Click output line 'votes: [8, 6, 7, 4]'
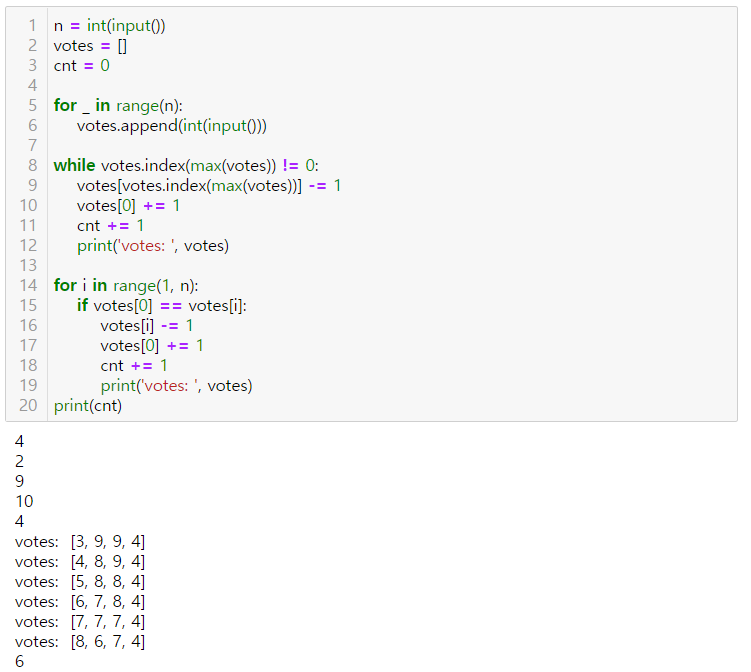The height and width of the screenshot is (672, 751). 80,641
